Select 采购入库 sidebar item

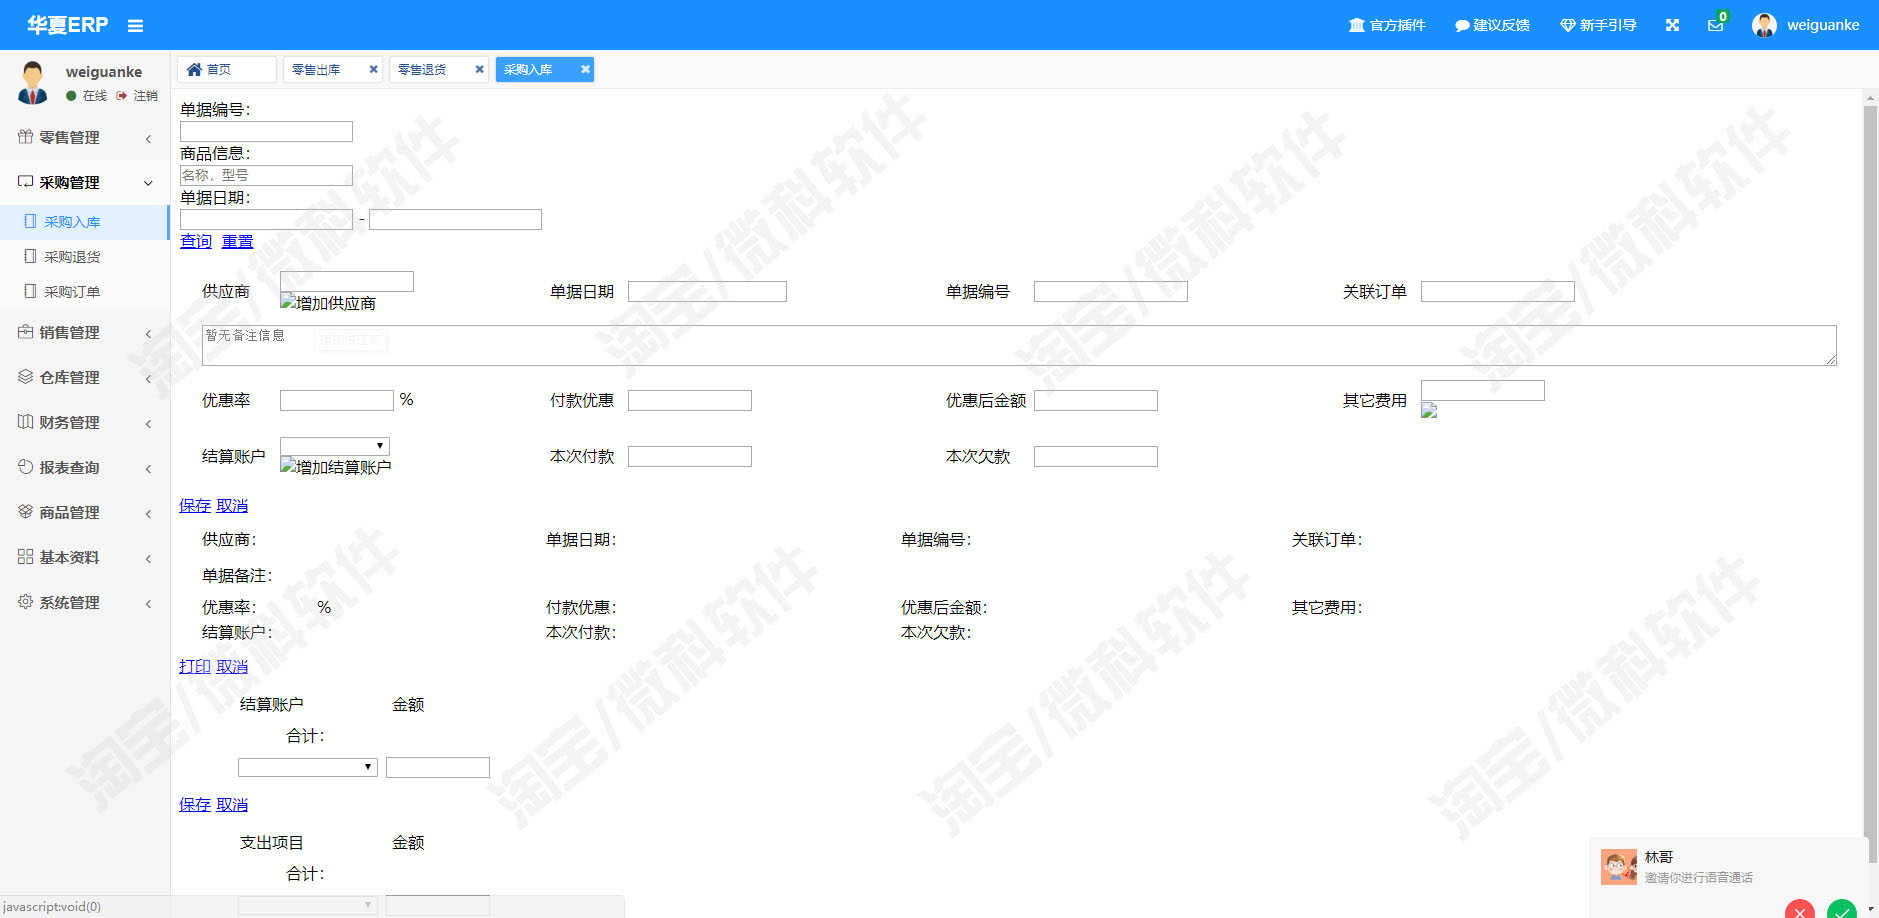[x=85, y=222]
